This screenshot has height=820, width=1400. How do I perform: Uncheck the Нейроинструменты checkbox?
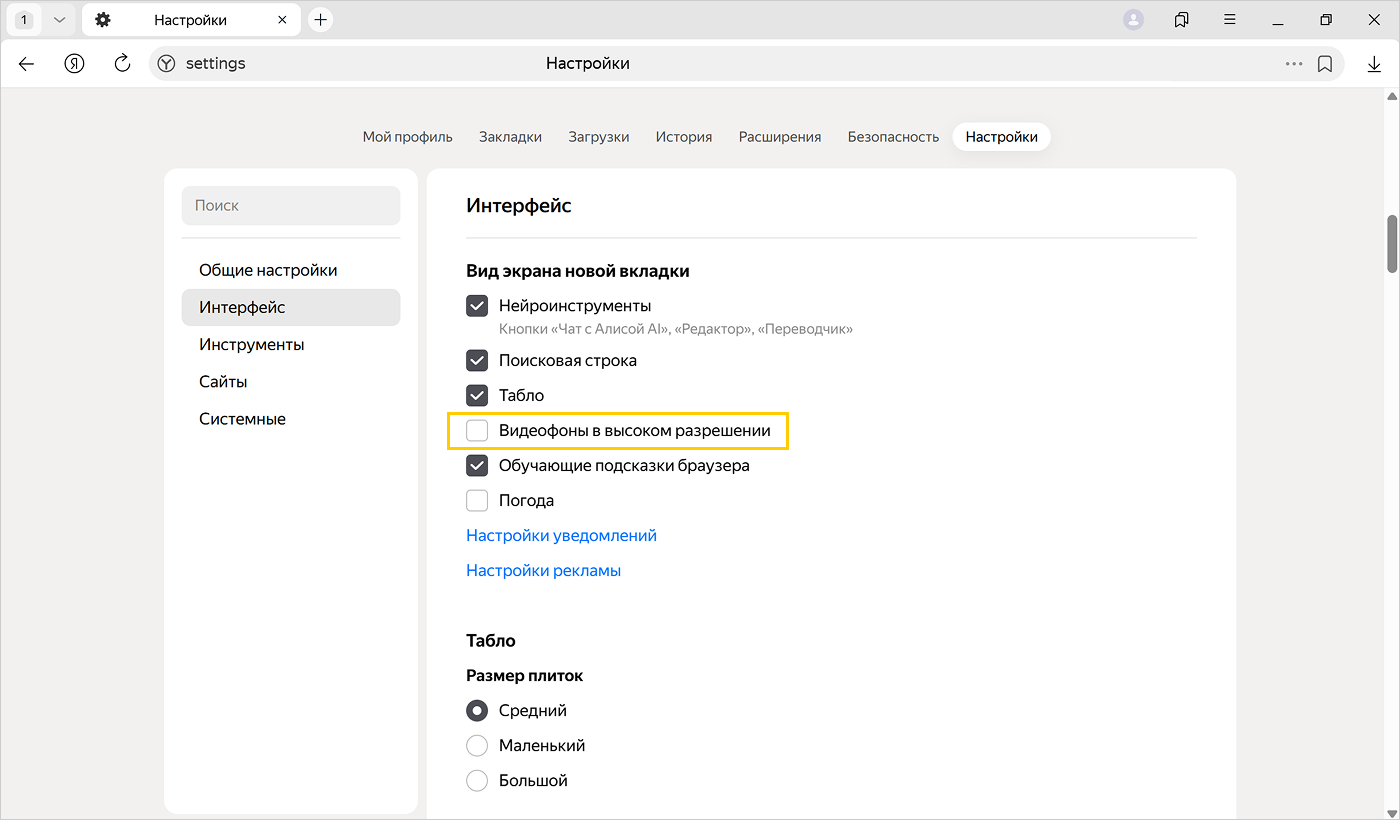pos(477,306)
